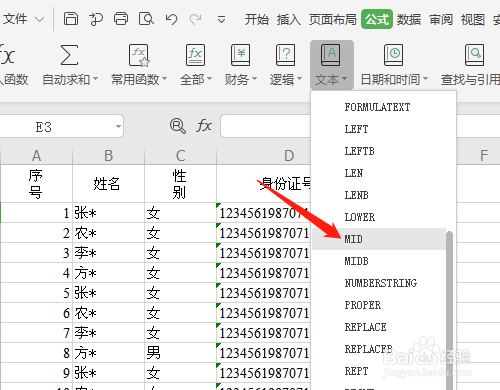Click the cell containing 男
This screenshot has width=500, height=390.
point(180,353)
